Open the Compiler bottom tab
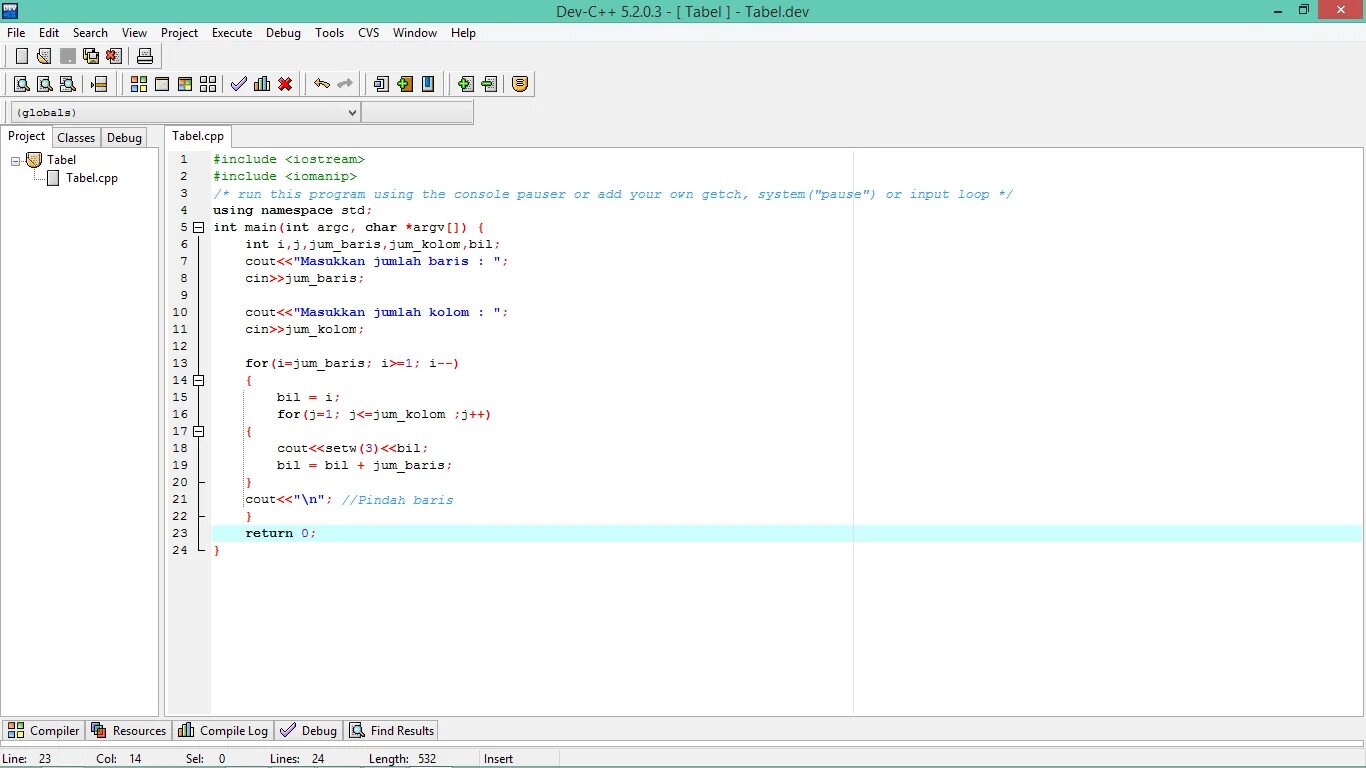 point(43,731)
